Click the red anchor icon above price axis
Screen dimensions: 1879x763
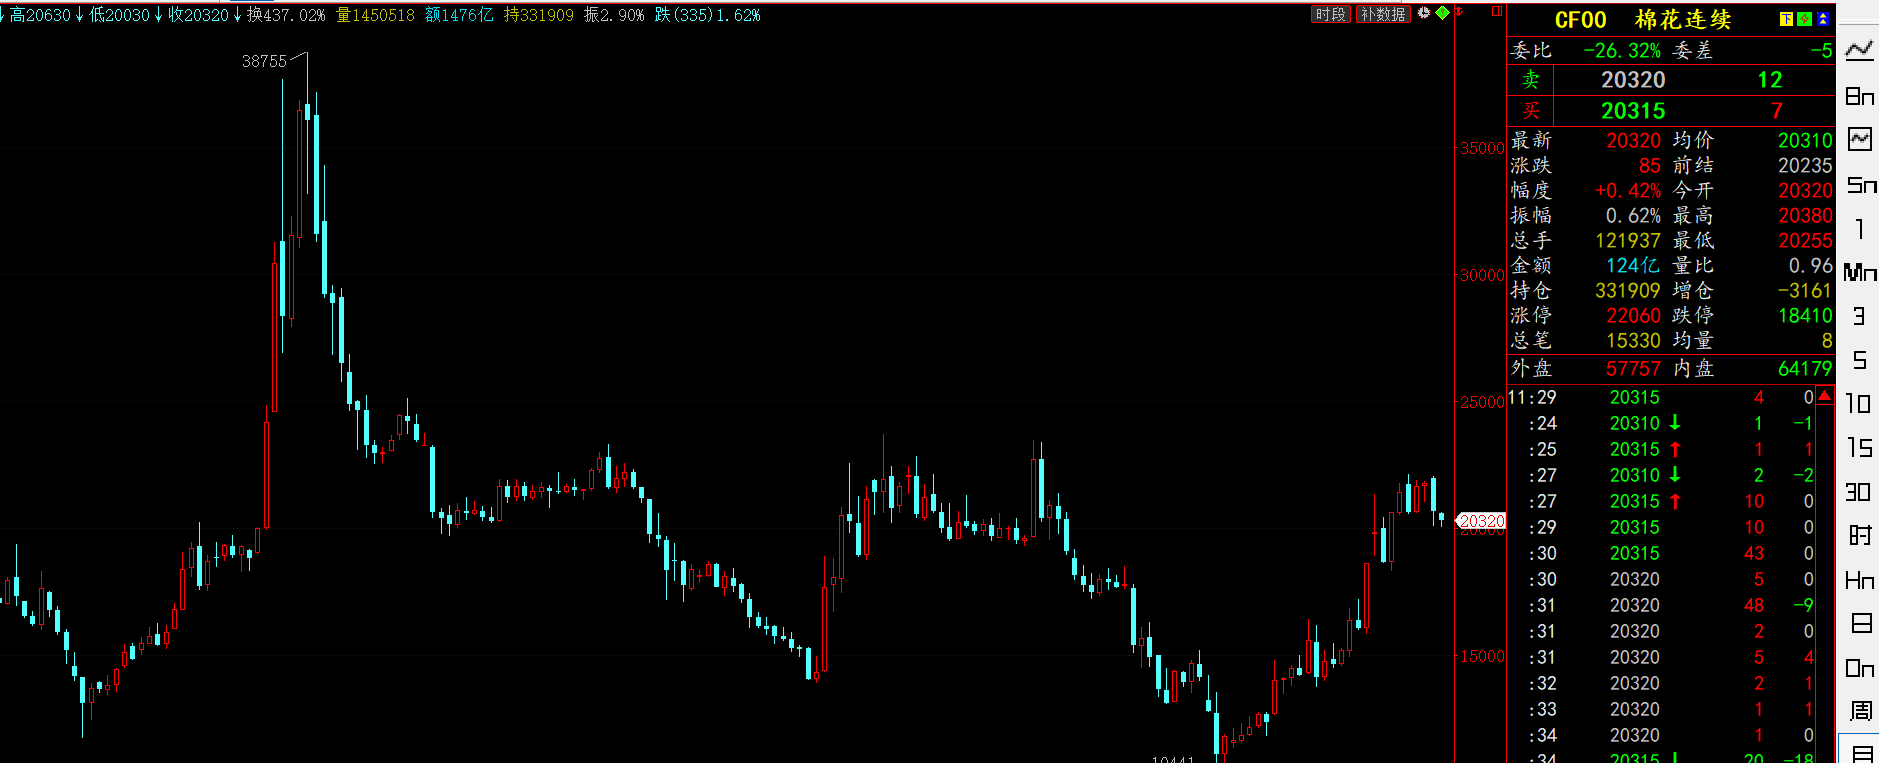pos(1459,11)
